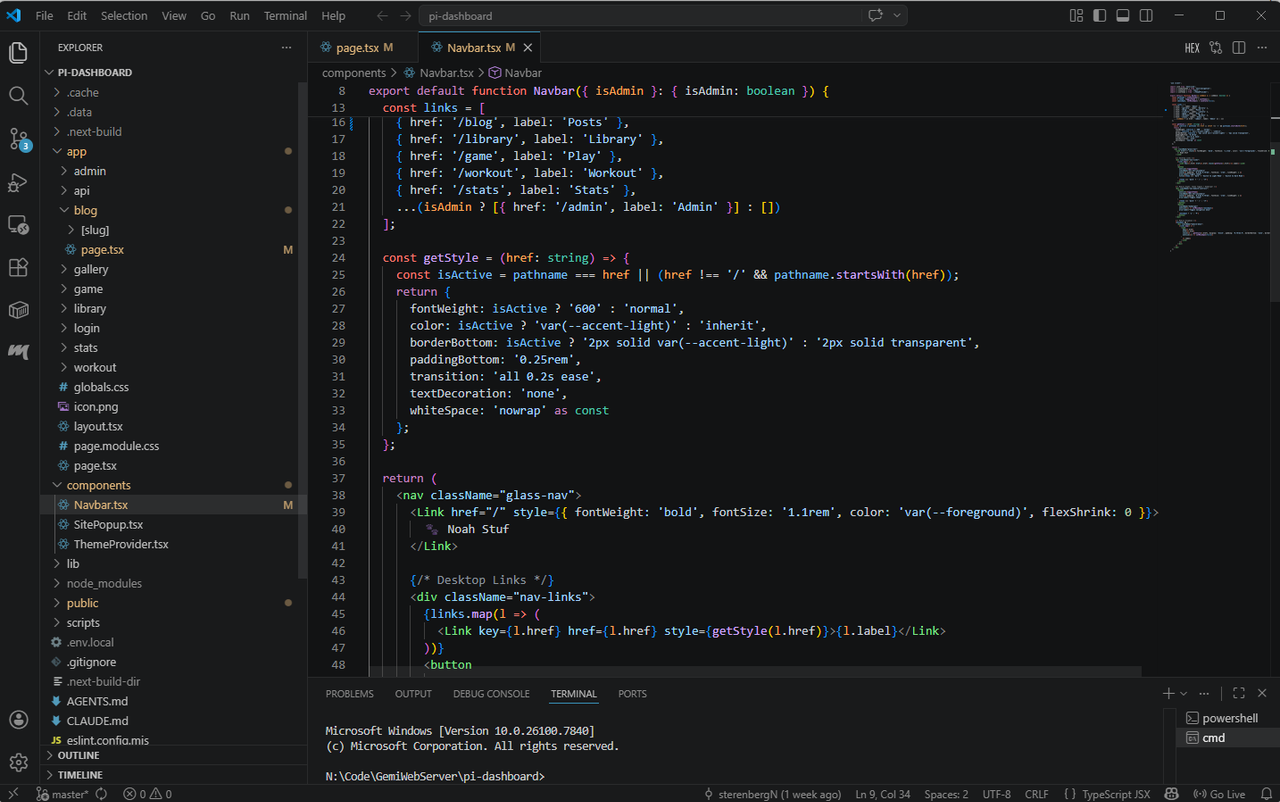
Task: Open the Manage gear menu
Action: 18,763
